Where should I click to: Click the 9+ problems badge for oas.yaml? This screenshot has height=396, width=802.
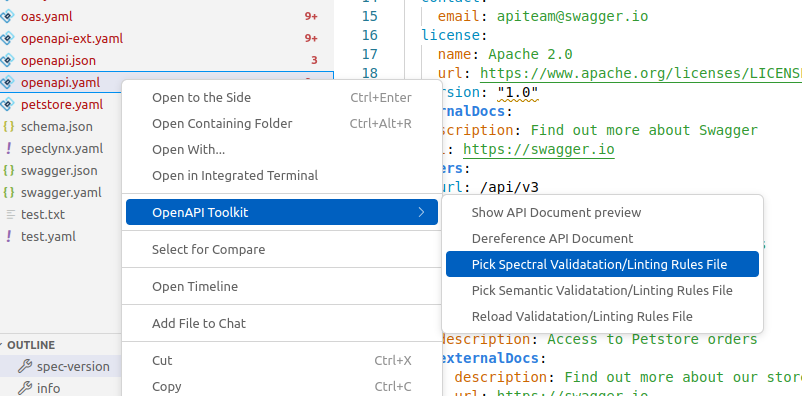(x=311, y=17)
